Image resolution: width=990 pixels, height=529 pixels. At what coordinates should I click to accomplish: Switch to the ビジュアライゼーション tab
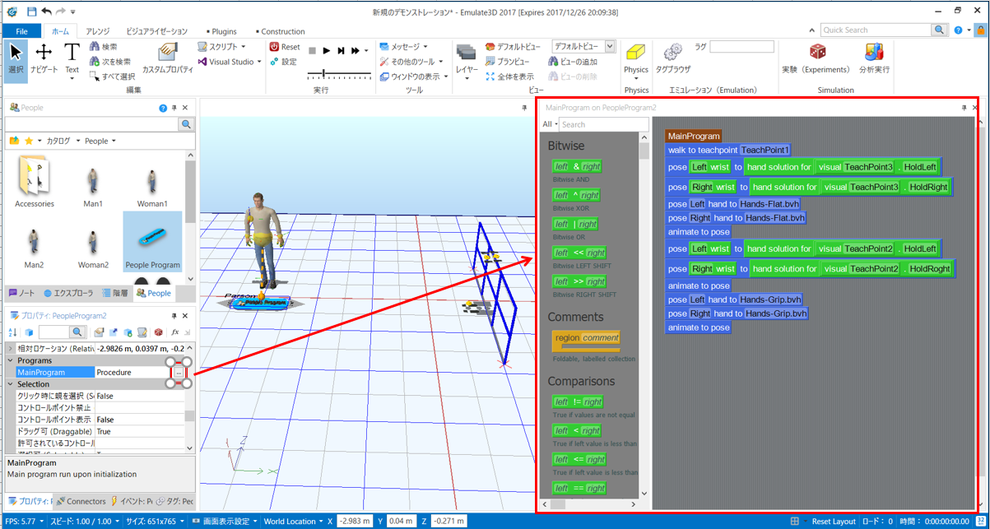[x=157, y=31]
